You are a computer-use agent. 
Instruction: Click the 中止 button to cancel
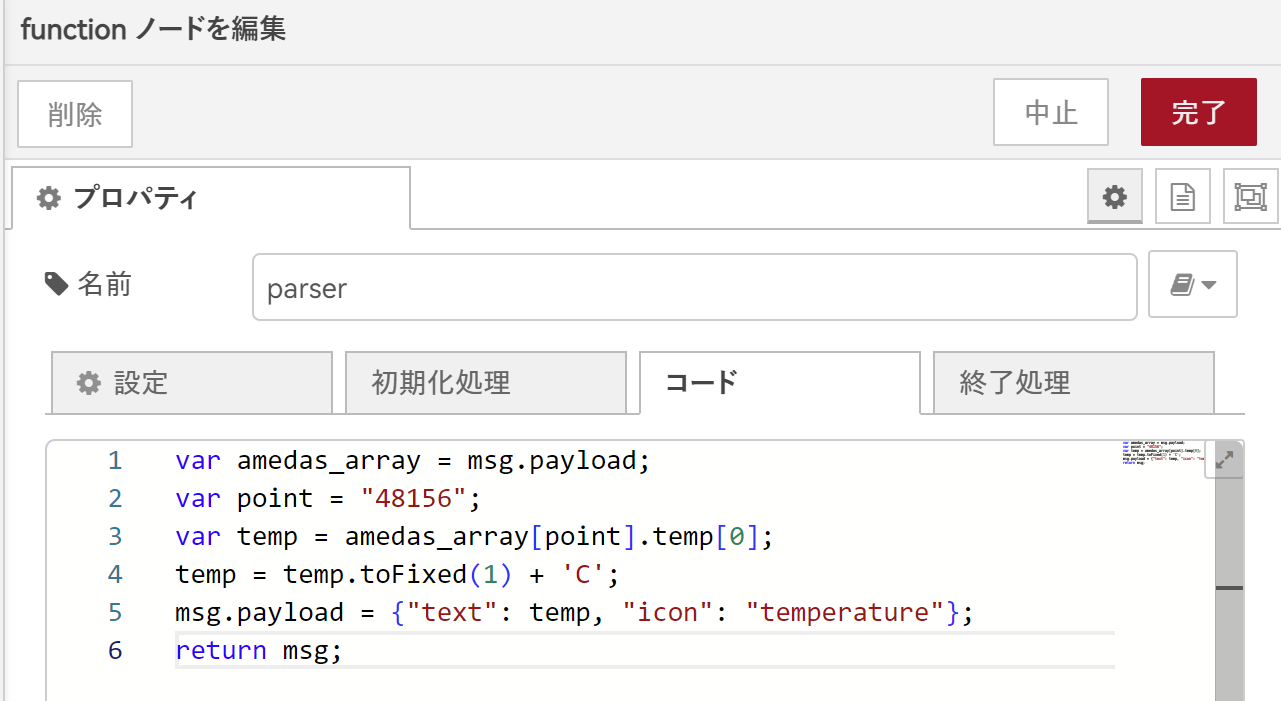coord(1050,112)
